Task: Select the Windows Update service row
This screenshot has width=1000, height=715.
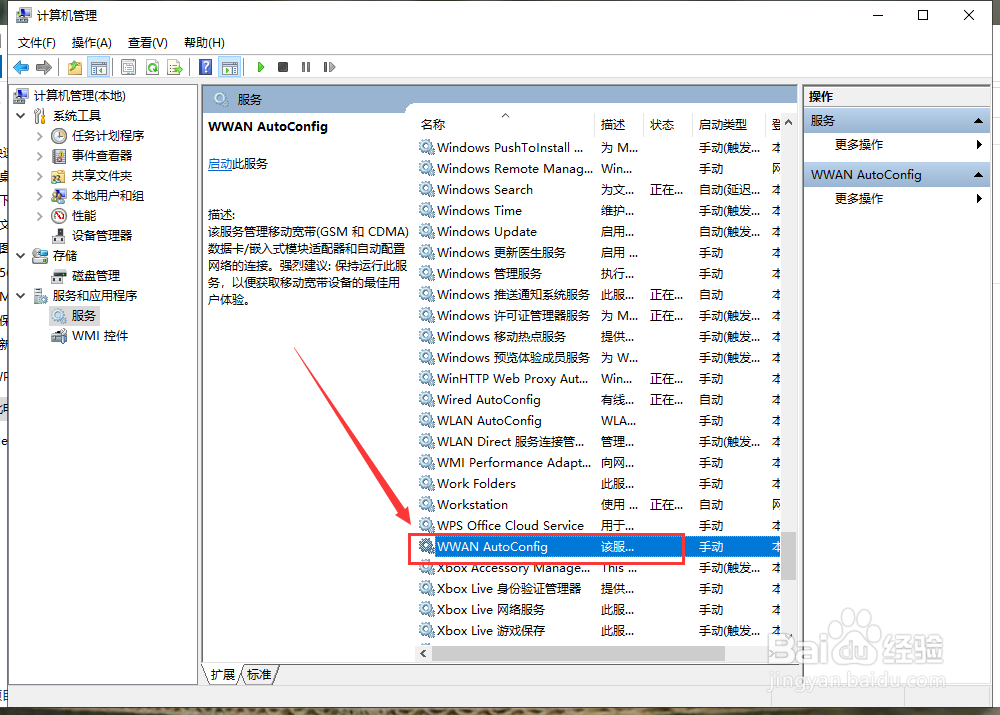Action: (599, 232)
